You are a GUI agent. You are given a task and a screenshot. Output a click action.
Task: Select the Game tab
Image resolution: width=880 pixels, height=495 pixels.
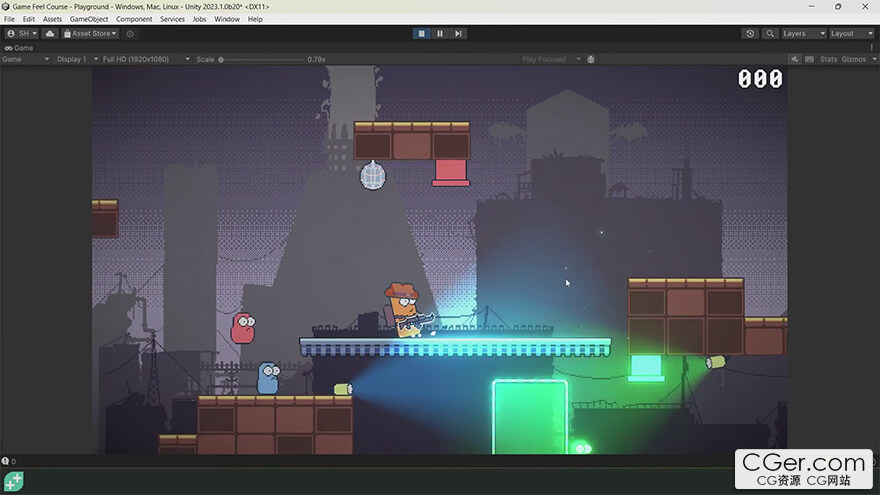[x=20, y=47]
